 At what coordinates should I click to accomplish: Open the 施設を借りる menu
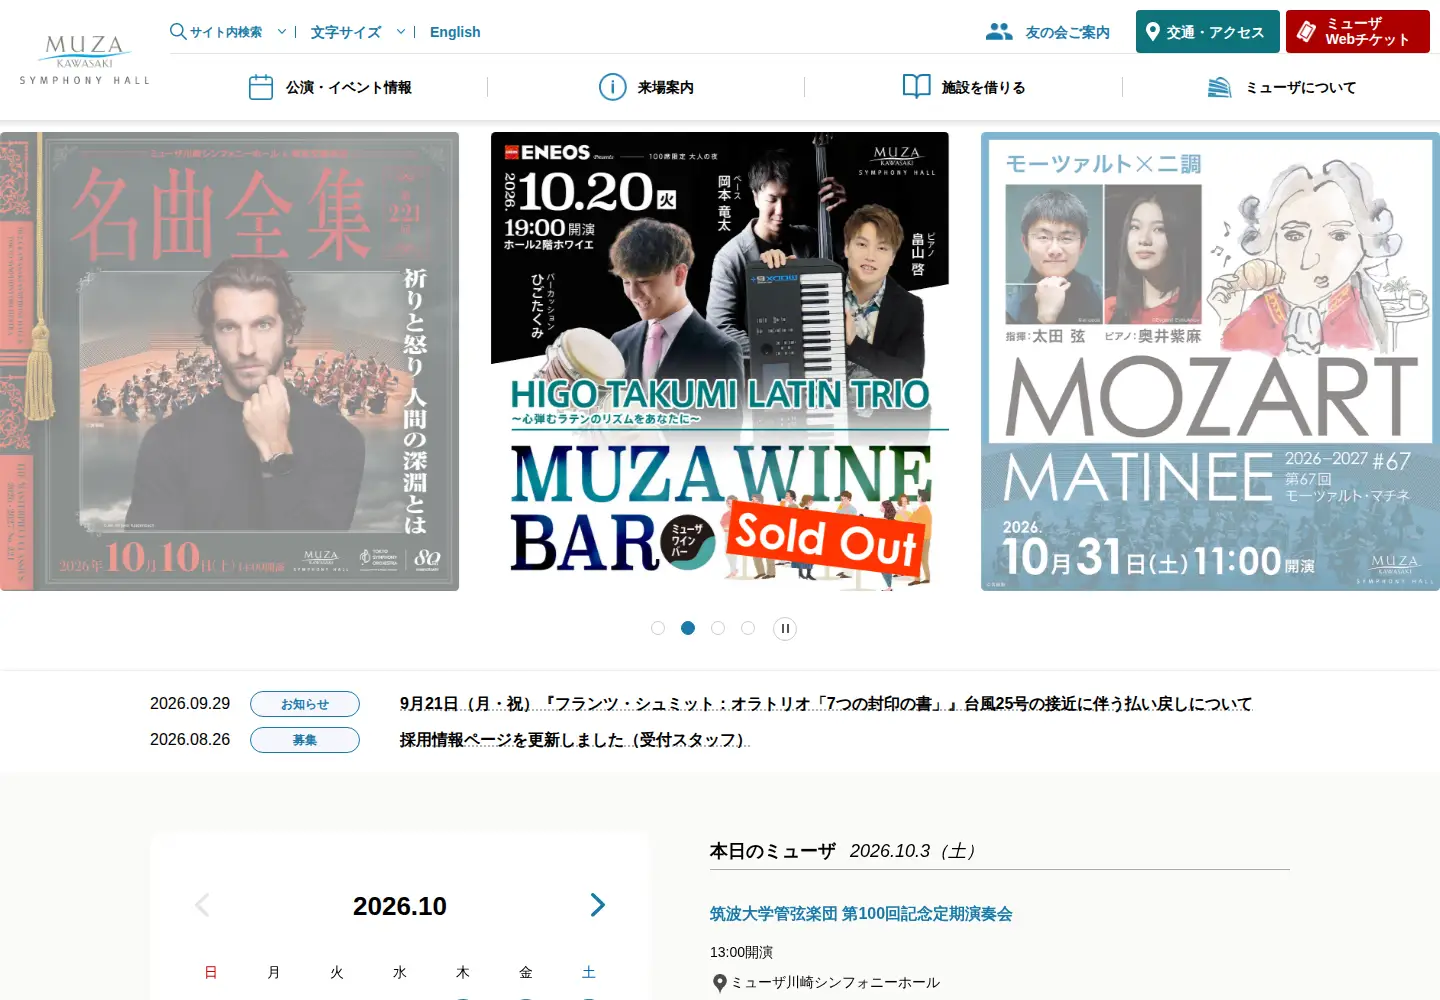click(984, 87)
